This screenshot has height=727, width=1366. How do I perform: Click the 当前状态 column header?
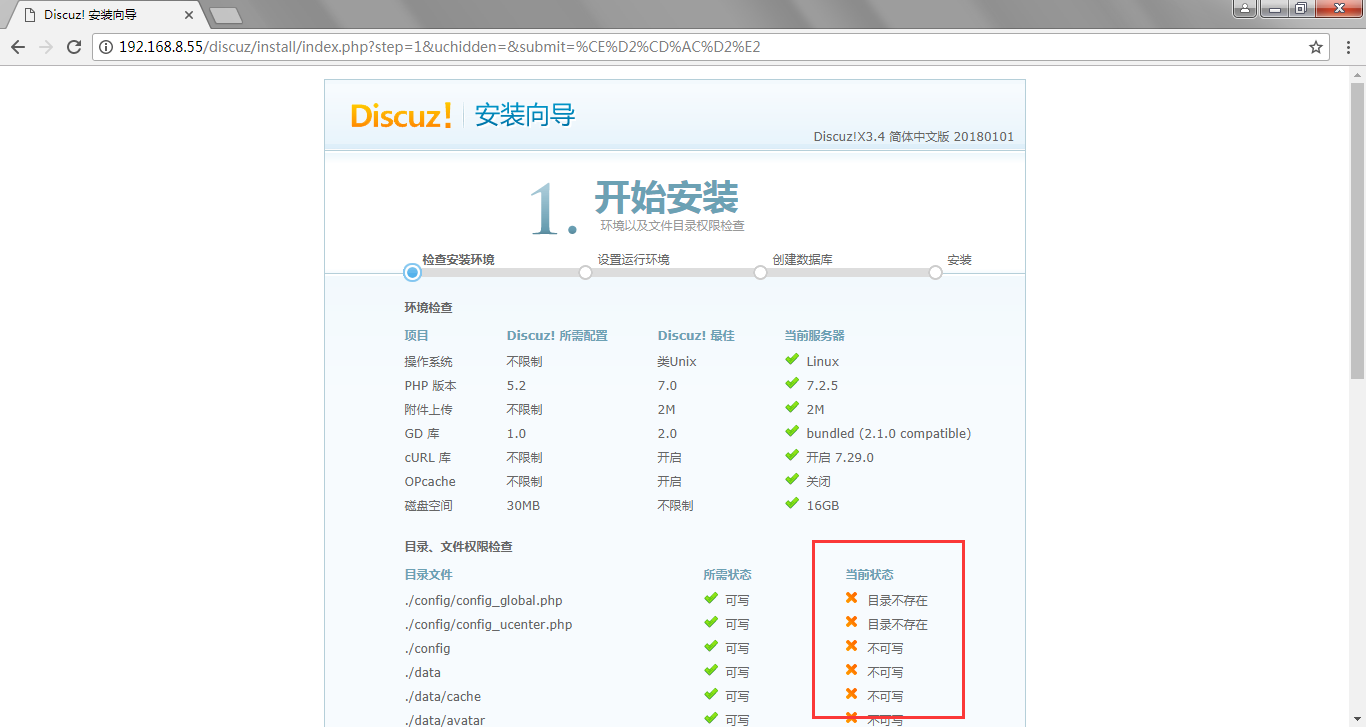point(869,575)
